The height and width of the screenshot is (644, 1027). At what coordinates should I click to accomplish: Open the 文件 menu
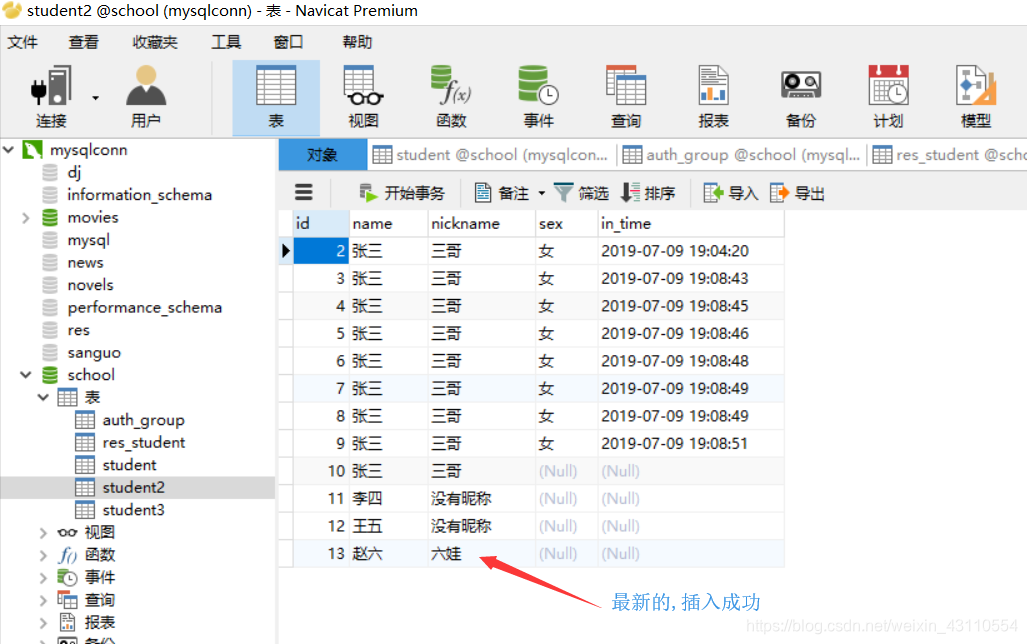pos(22,43)
